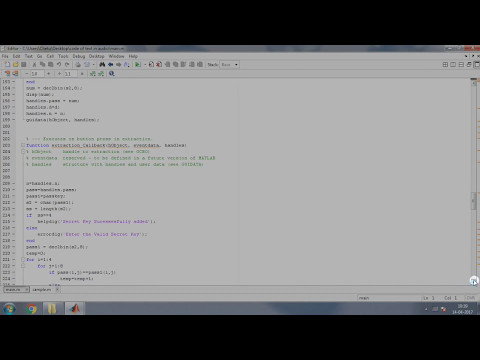Copy the selection using toolbar icon
The width and height of the screenshot is (480, 360).
pyautogui.click(x=42, y=64)
